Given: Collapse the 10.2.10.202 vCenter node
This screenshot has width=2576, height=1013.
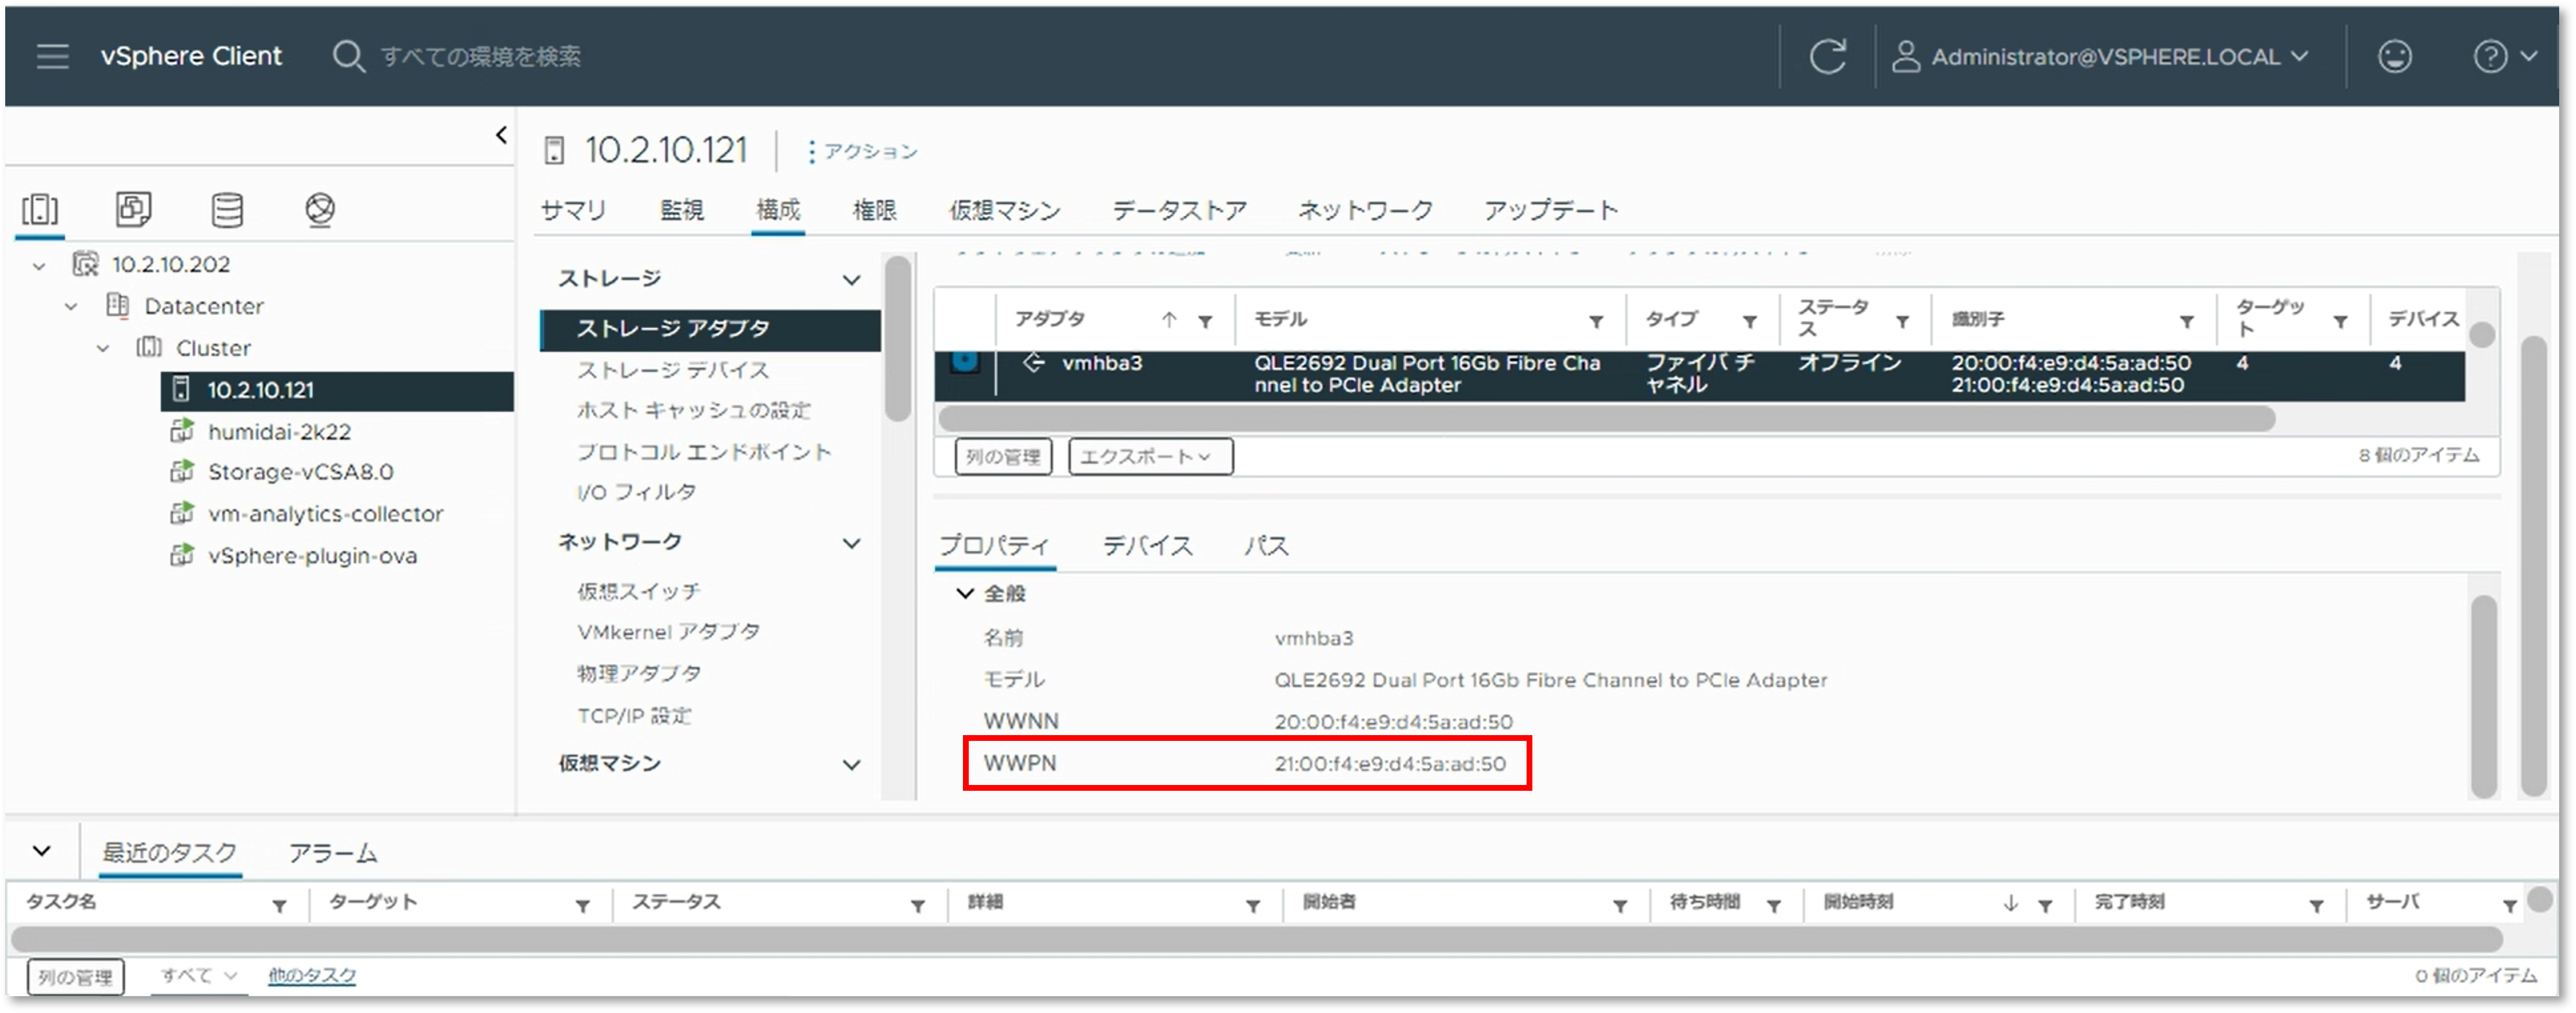Looking at the screenshot, I should click(x=39, y=266).
